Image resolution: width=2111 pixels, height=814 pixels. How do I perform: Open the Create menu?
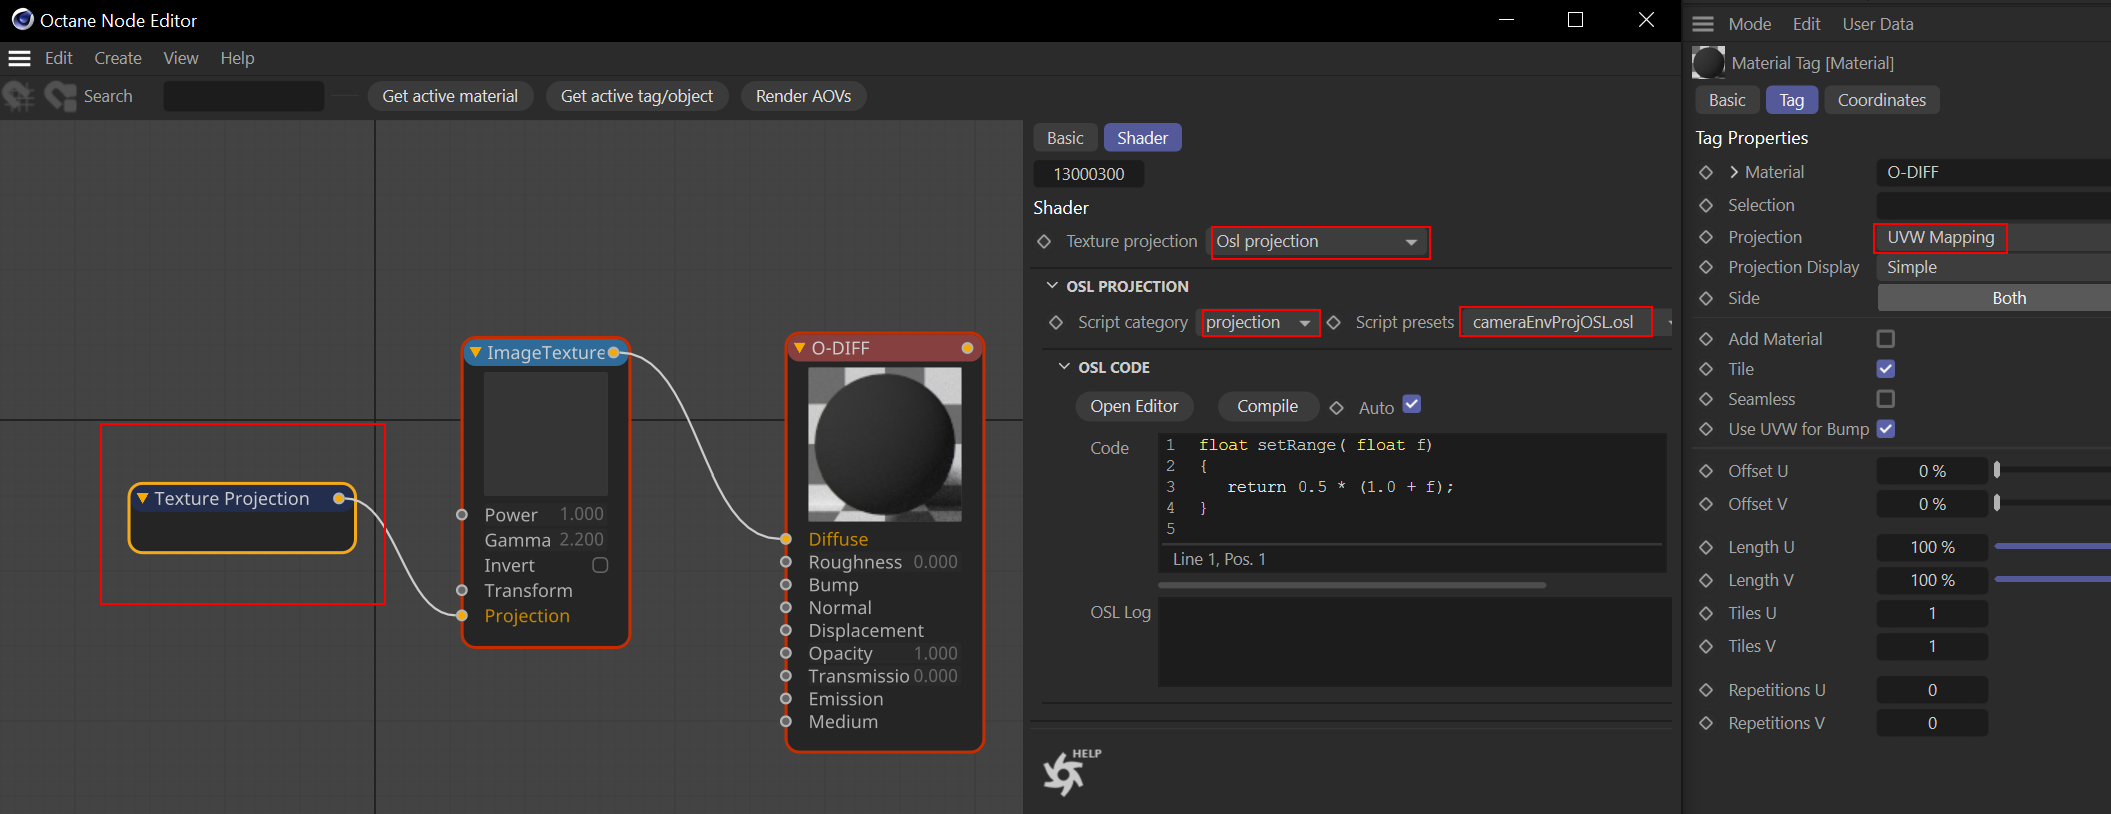pyautogui.click(x=118, y=58)
